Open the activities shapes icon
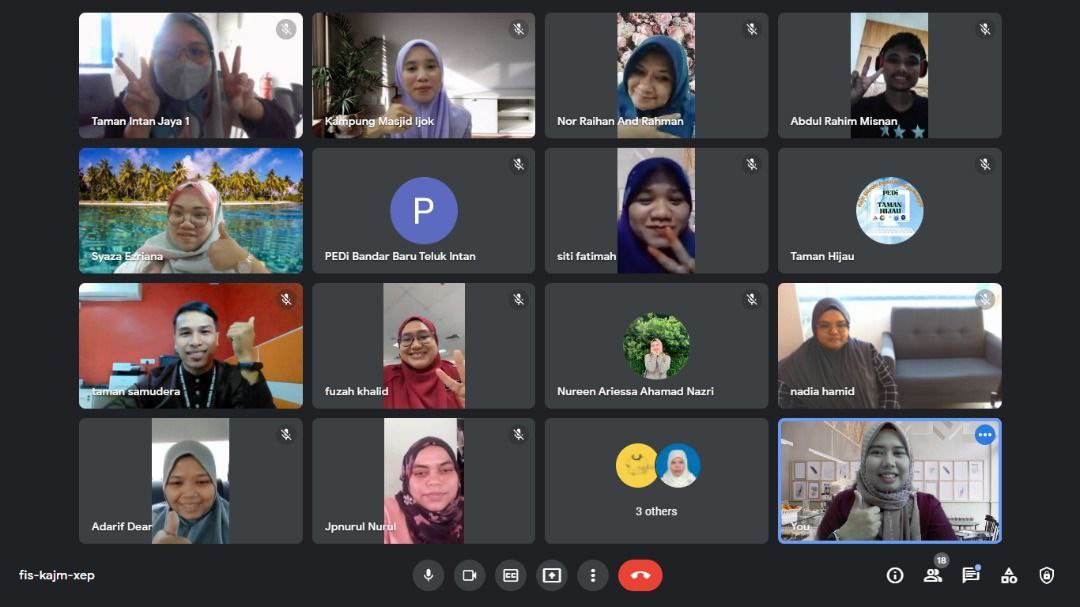Viewport: 1080px width, 607px height. 1008,575
